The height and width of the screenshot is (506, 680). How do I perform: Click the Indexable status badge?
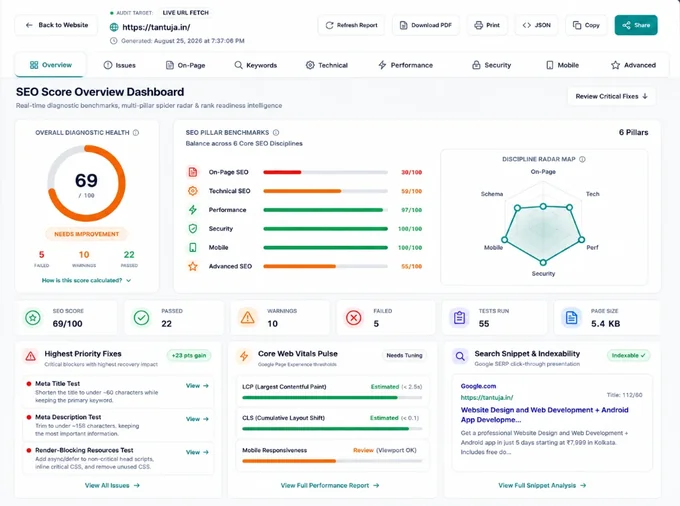628,356
